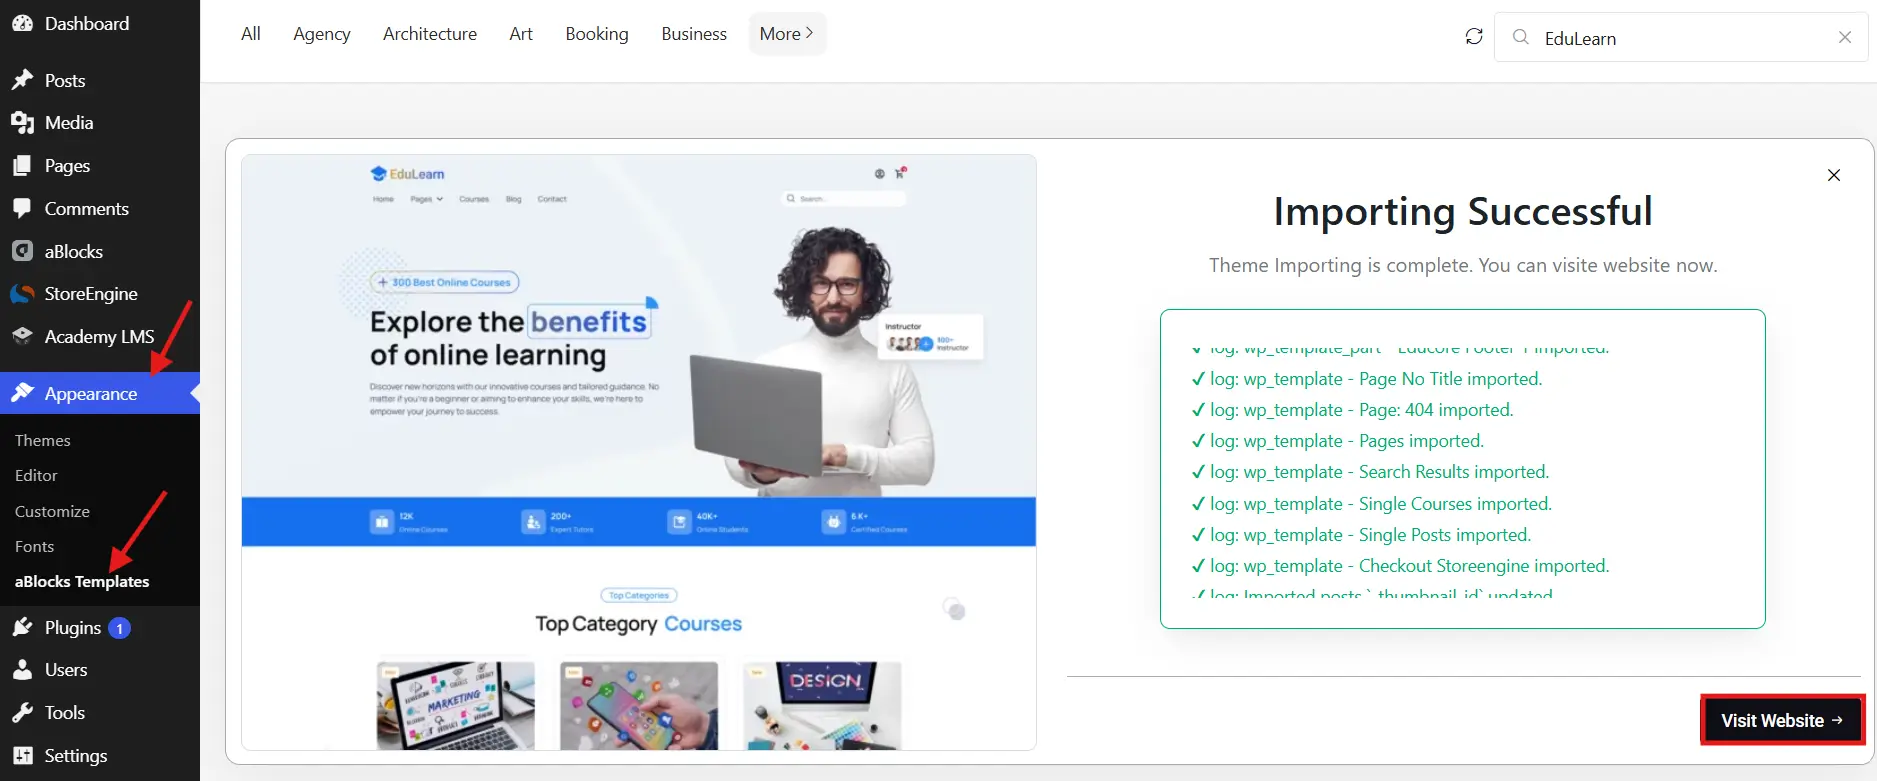Image resolution: width=1877 pixels, height=781 pixels.
Task: Click the Appearance paintbrush icon
Action: 22,393
